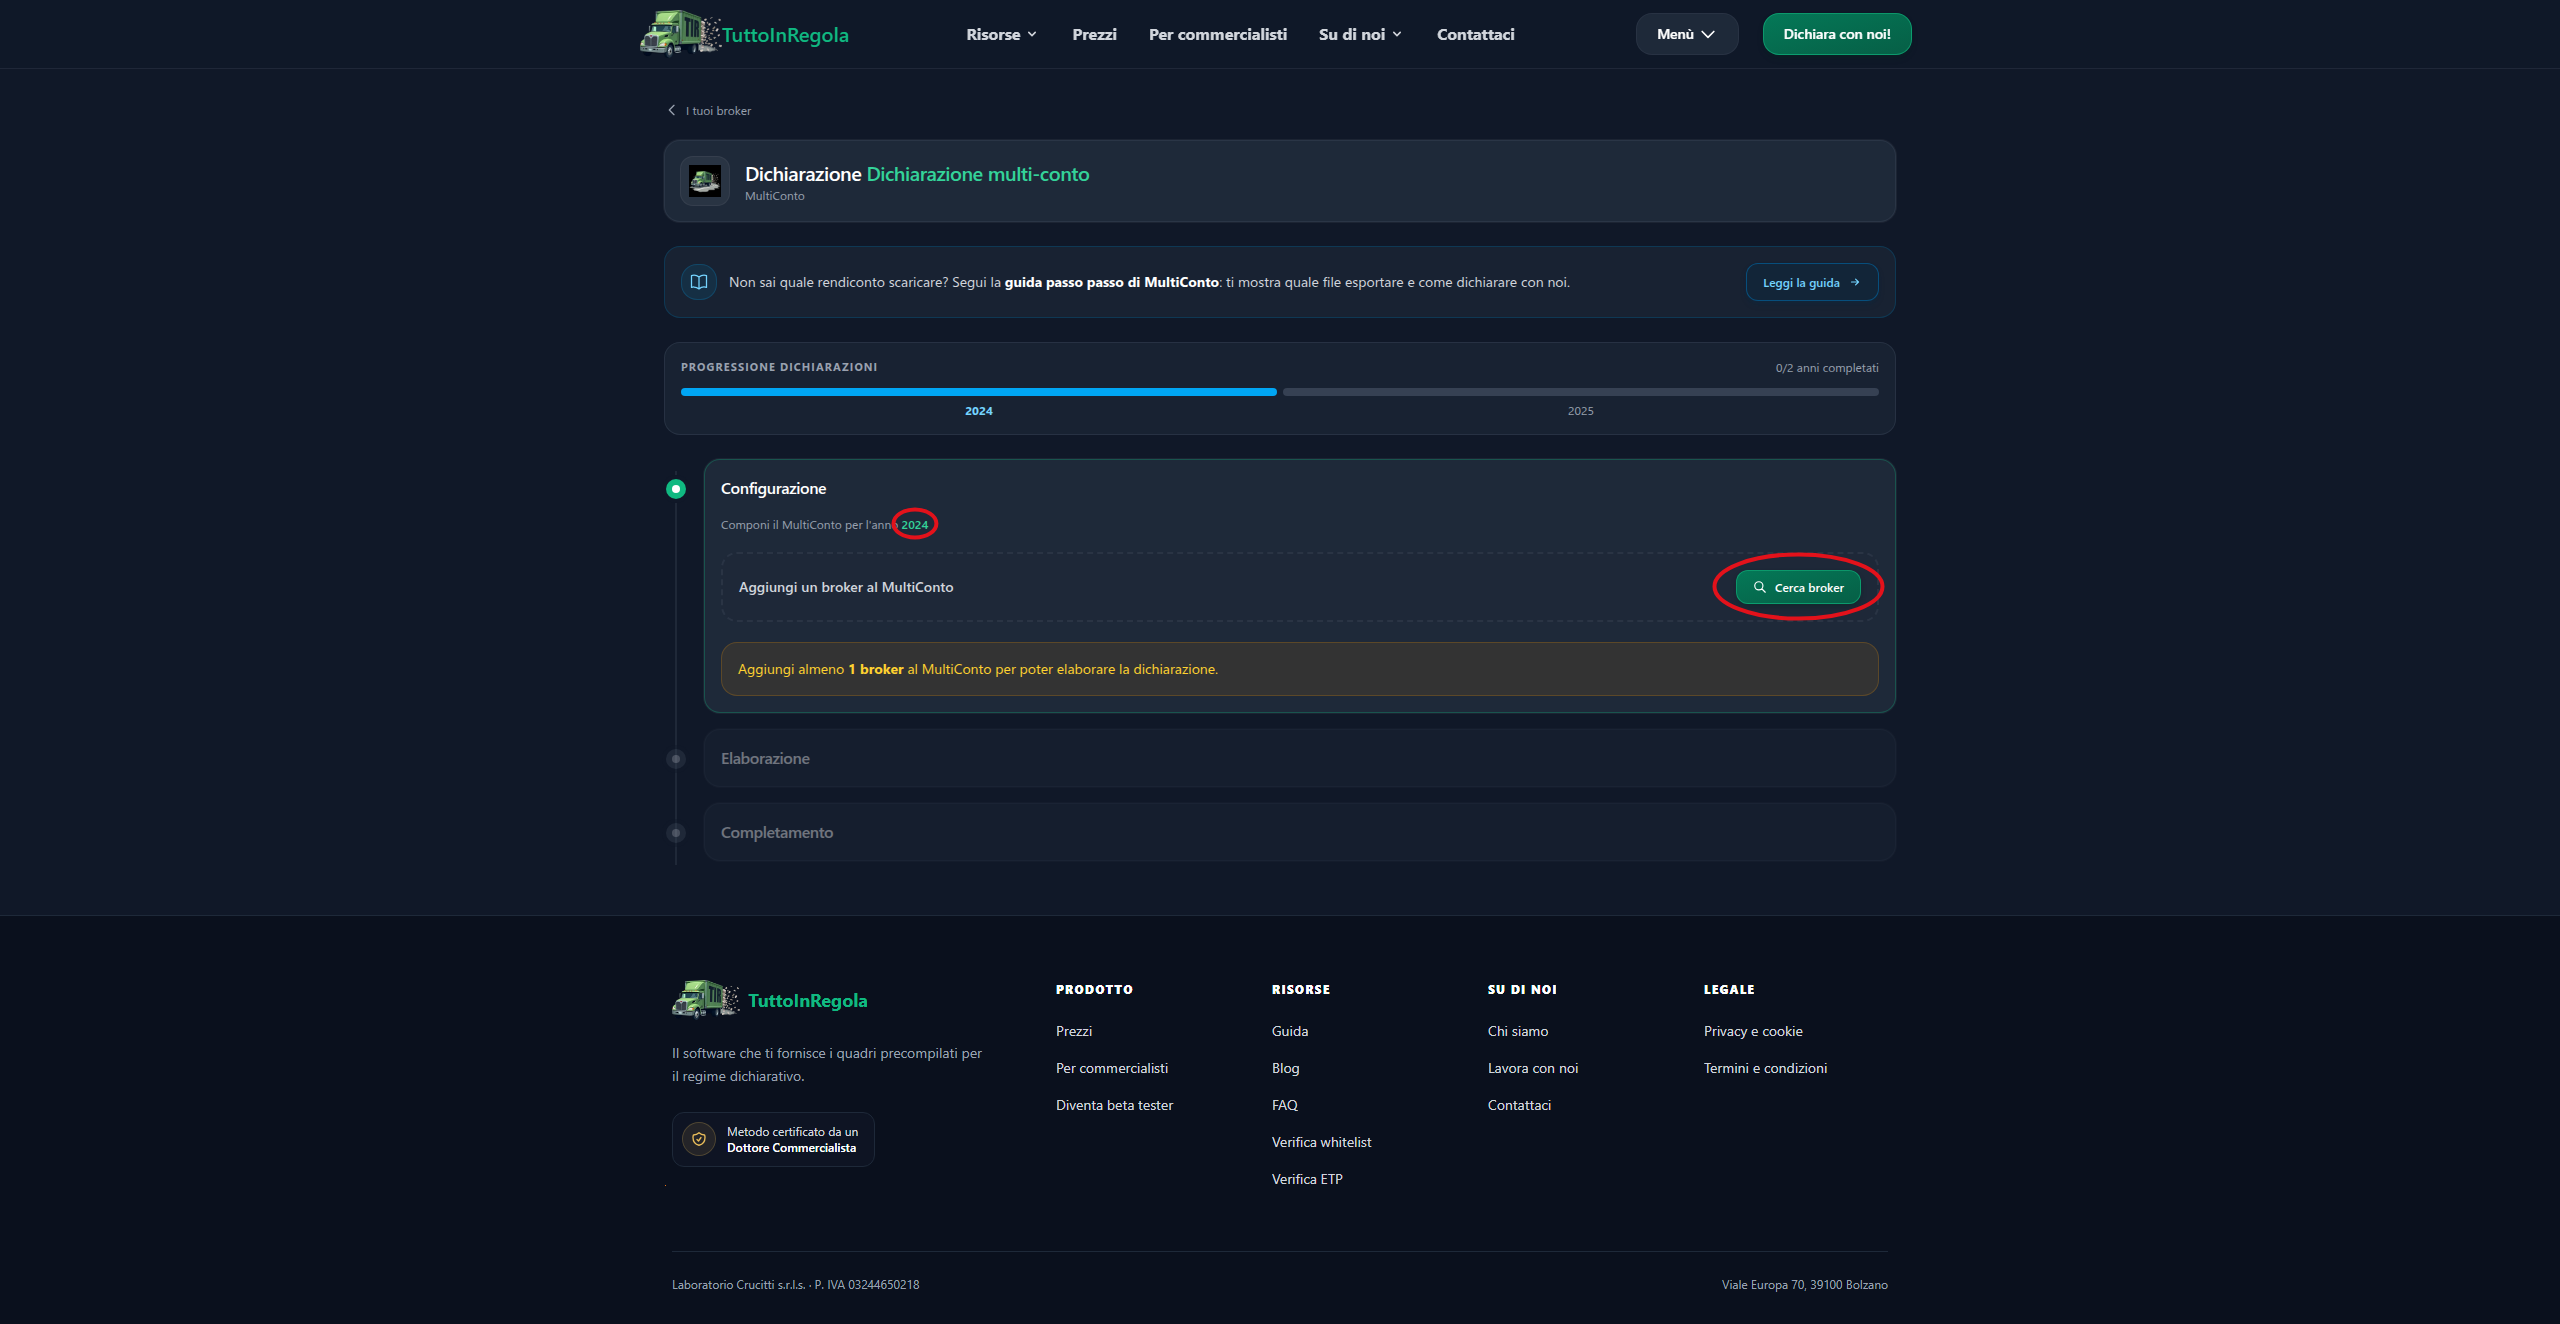Click the open-book guide icon
This screenshot has width=2560, height=1324.
699,282
